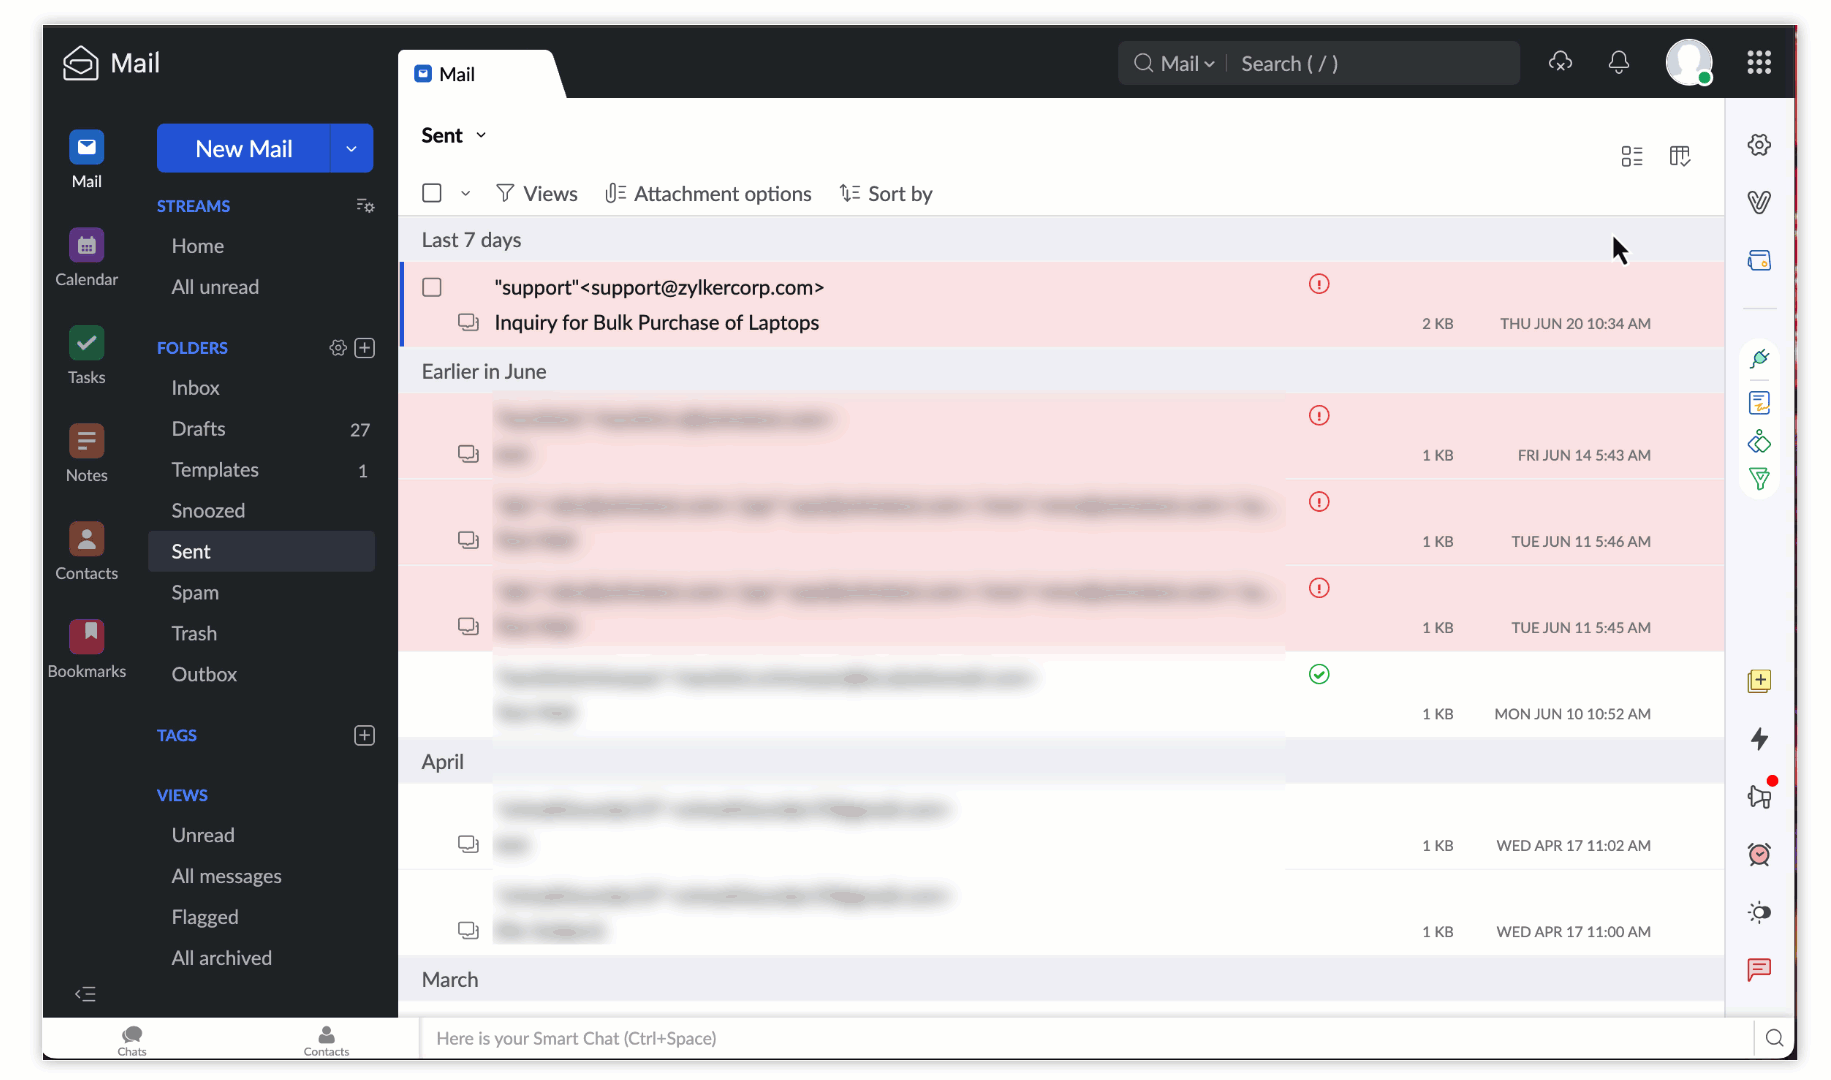Collapse the left sidebar

coord(85,994)
